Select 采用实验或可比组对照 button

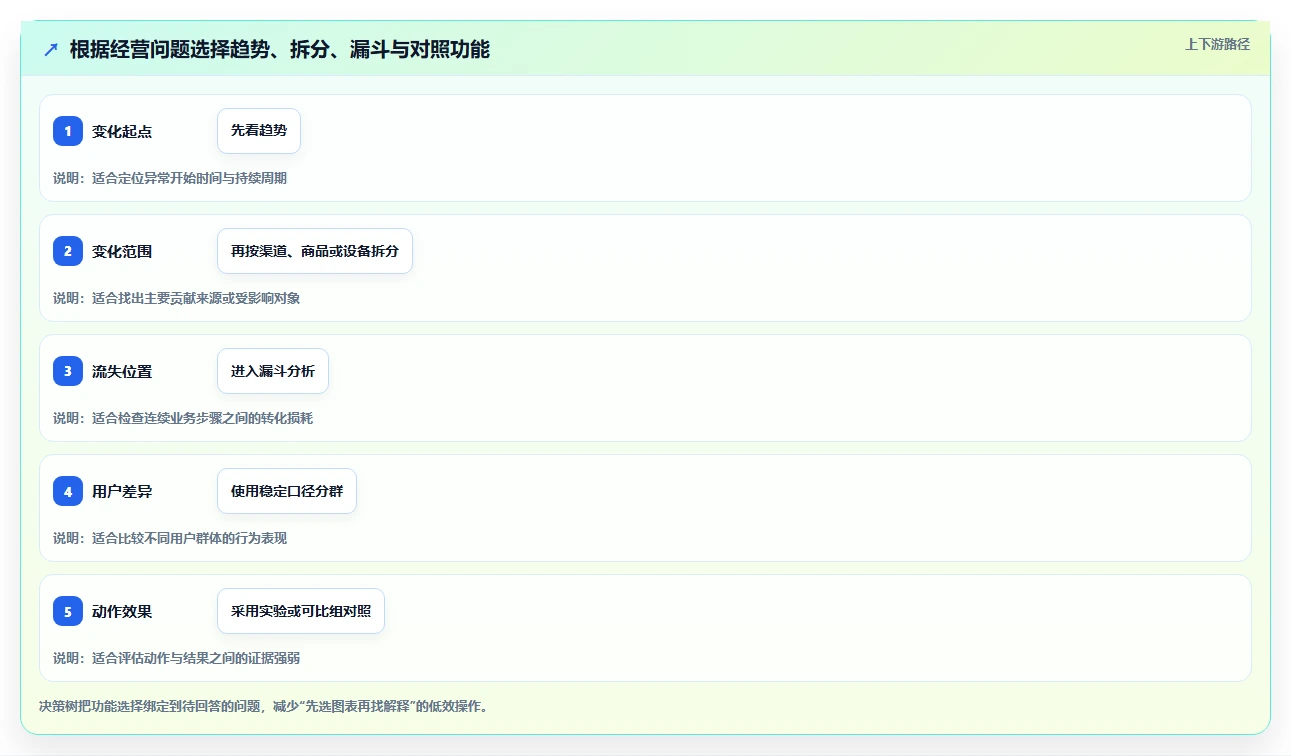pyautogui.click(x=301, y=611)
